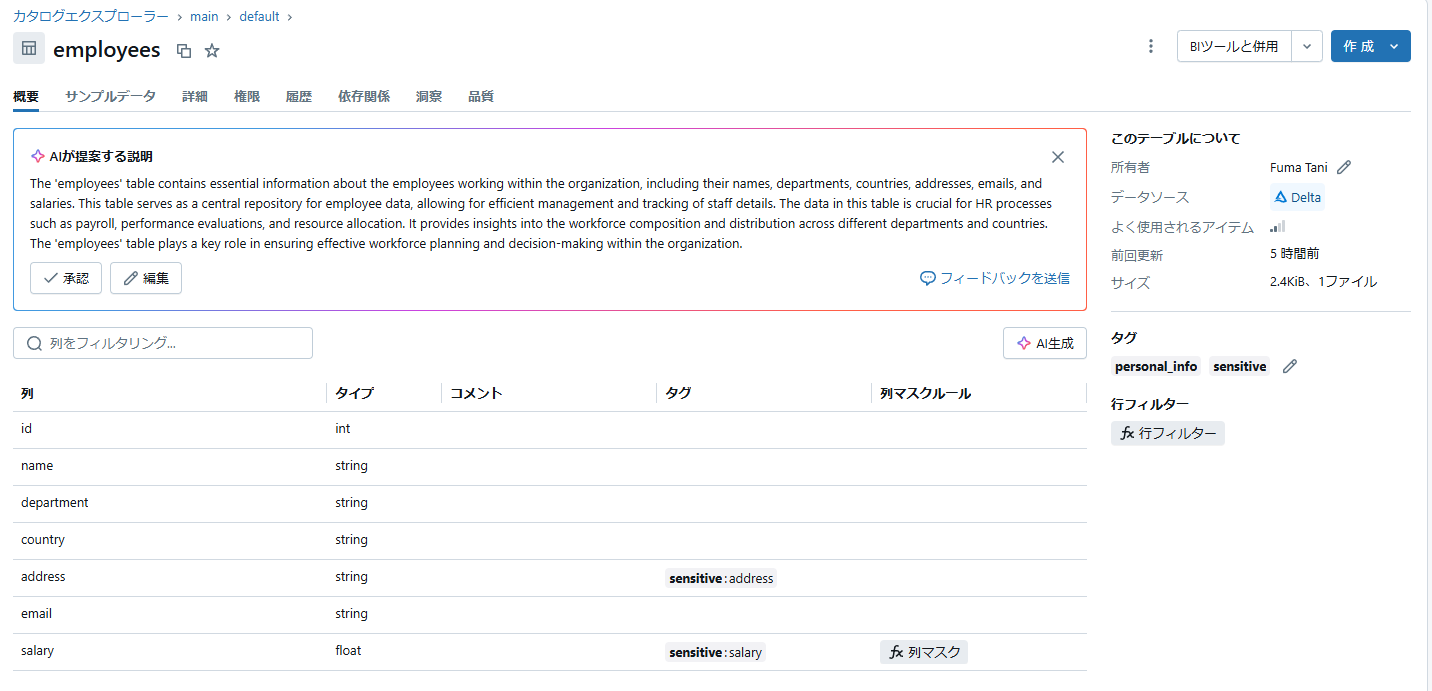
Task: Dismiss the AI suggested description panel
Action: point(1058,157)
